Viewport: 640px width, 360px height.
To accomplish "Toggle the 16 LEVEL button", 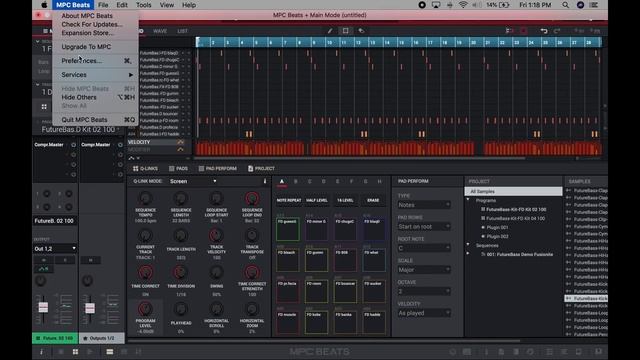I will pos(345,200).
